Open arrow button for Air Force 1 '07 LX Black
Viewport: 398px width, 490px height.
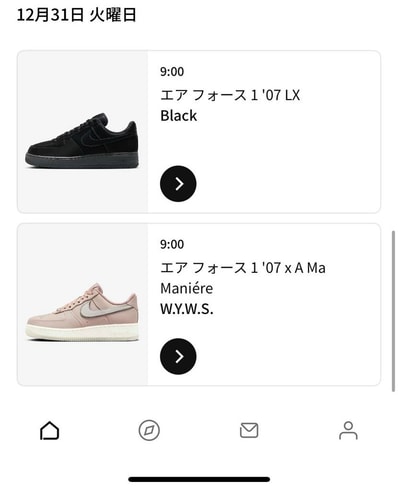coord(178,183)
